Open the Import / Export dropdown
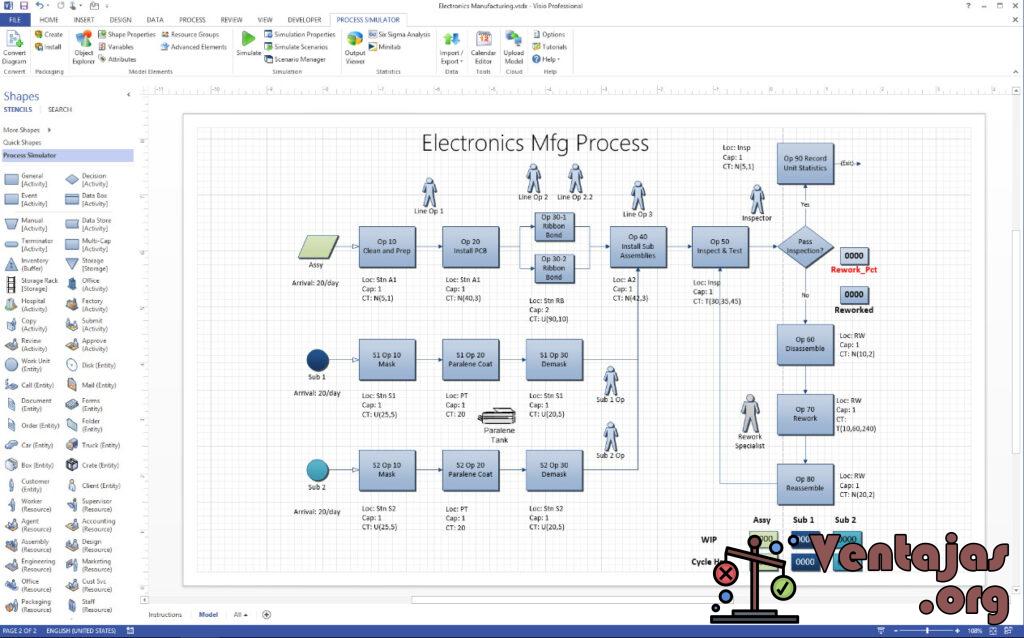The height and width of the screenshot is (638, 1024). click(x=451, y=48)
